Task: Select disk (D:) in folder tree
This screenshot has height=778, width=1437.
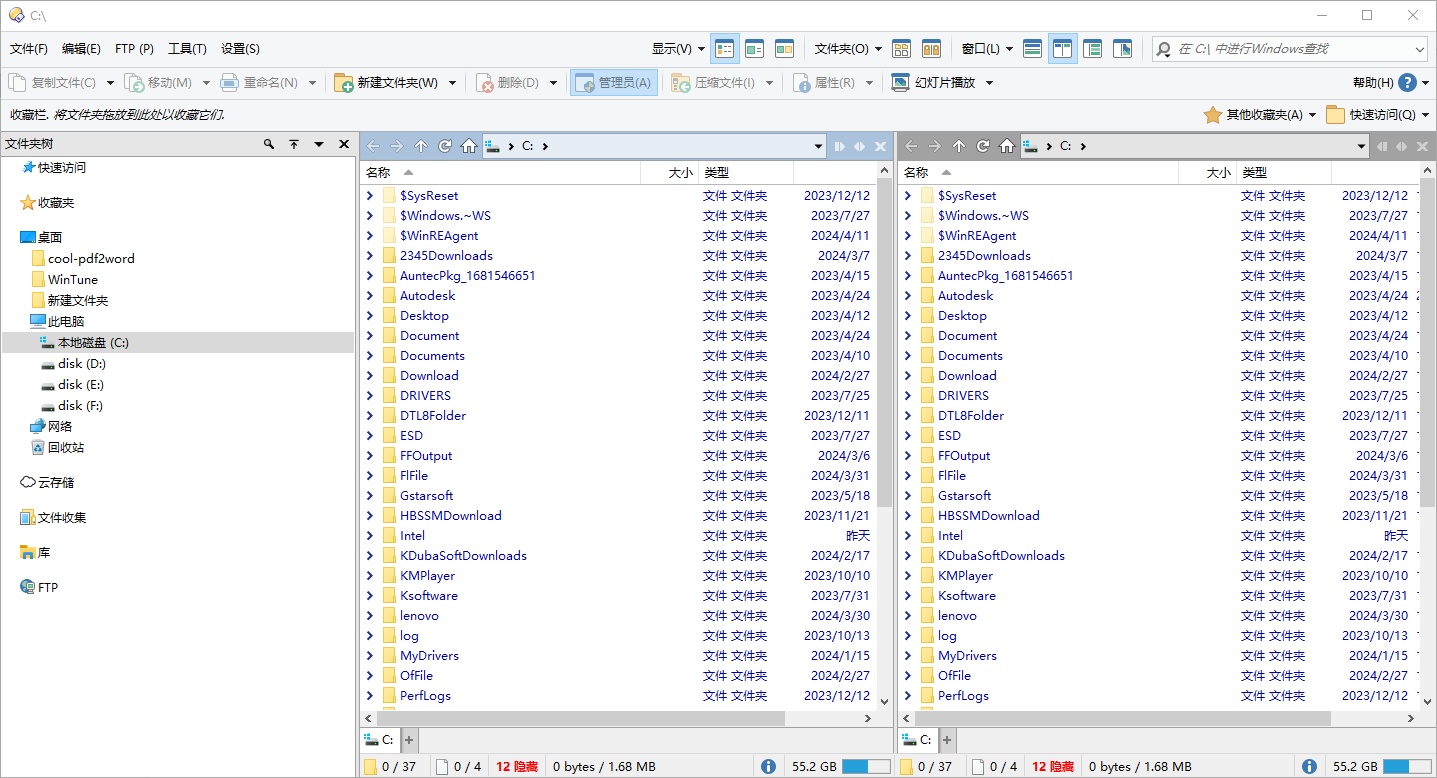Action: point(81,364)
